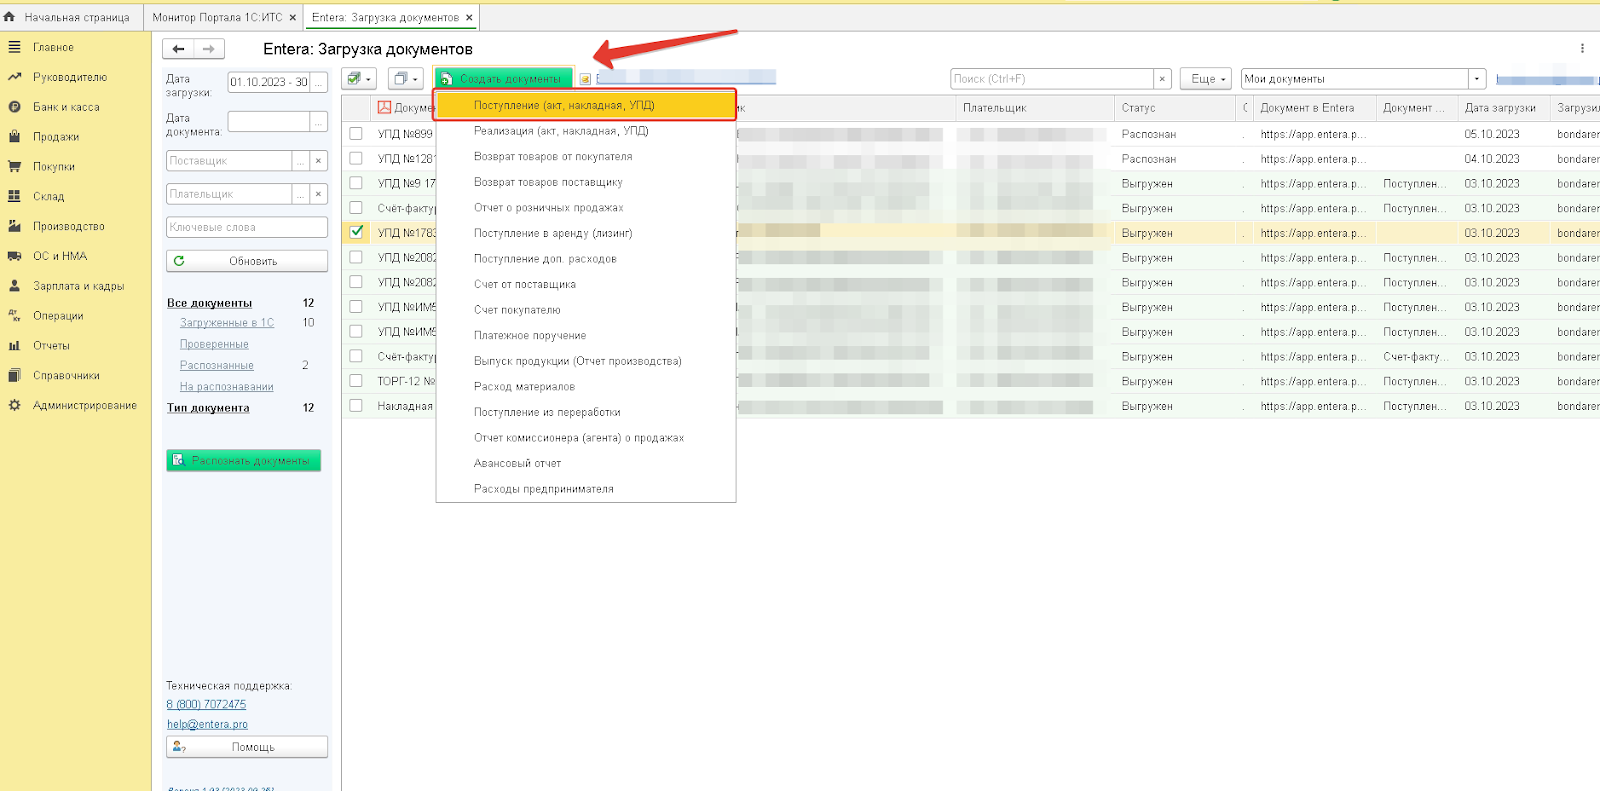Click the small icon right of Создать документы
This screenshot has width=1600, height=791.
coord(585,79)
